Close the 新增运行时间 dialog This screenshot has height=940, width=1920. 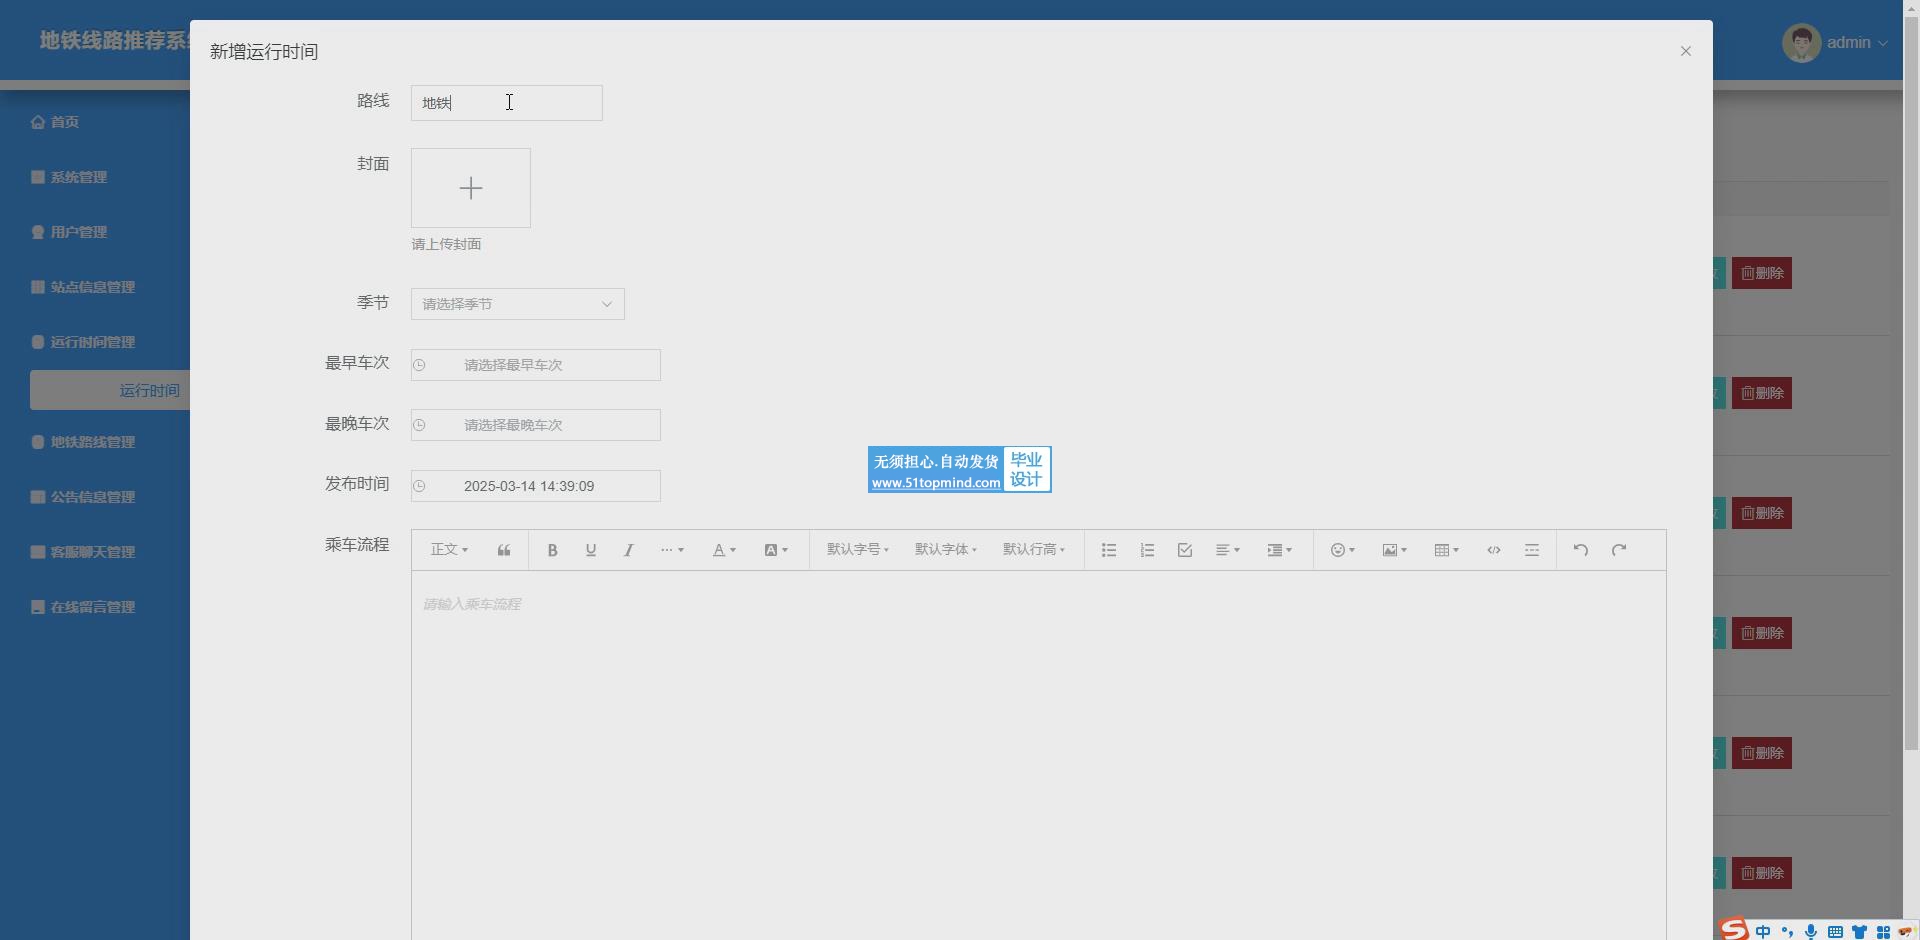pos(1686,51)
